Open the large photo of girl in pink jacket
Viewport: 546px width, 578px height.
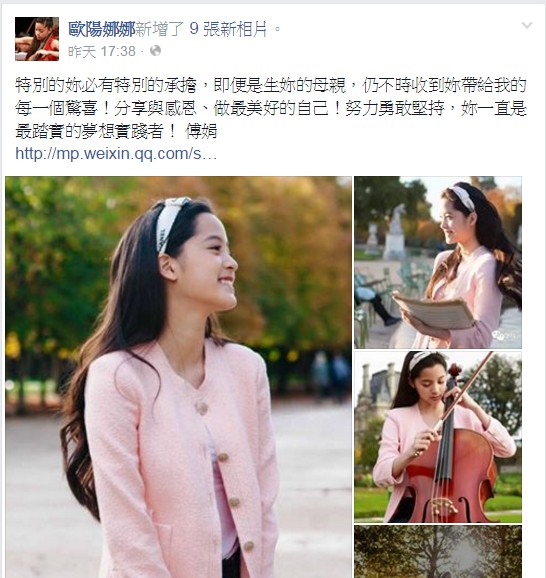coord(178,377)
